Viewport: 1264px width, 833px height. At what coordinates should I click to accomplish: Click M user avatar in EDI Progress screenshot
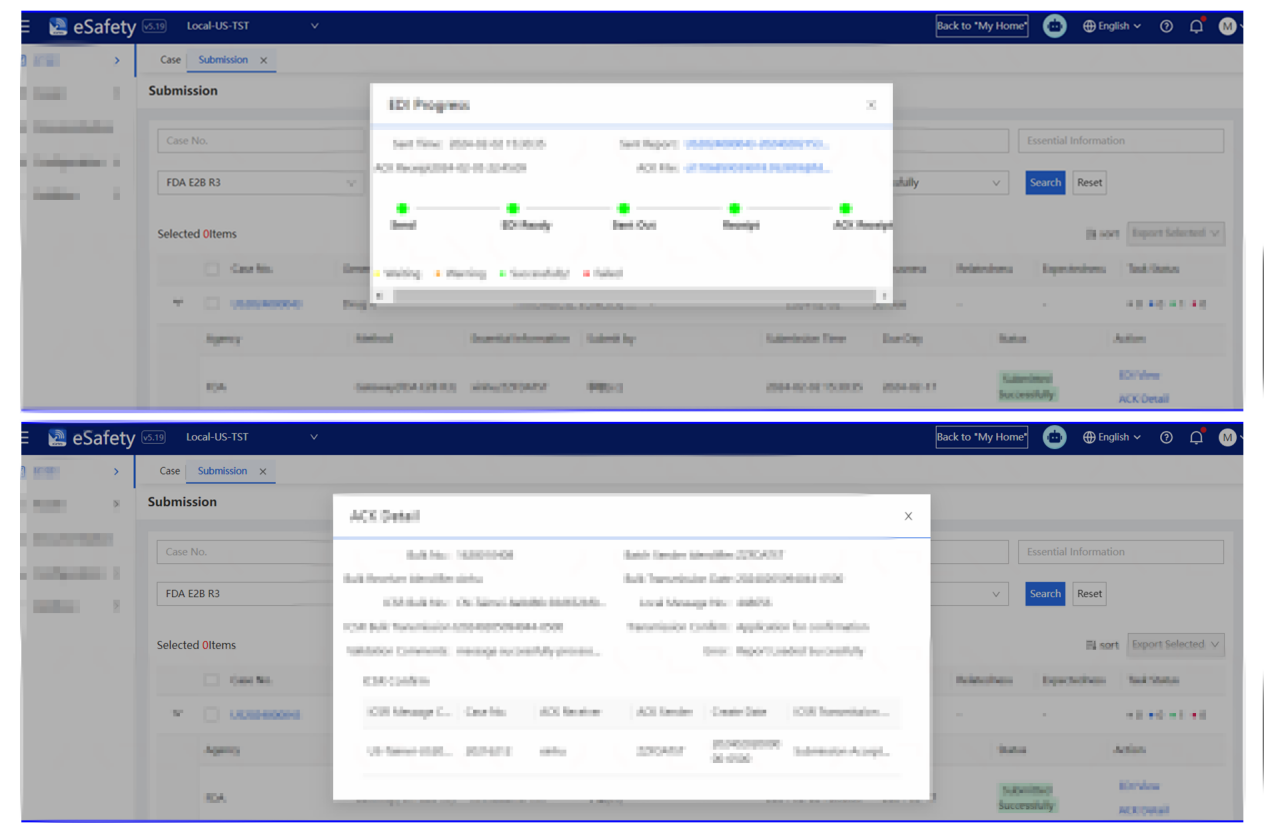tap(1227, 27)
